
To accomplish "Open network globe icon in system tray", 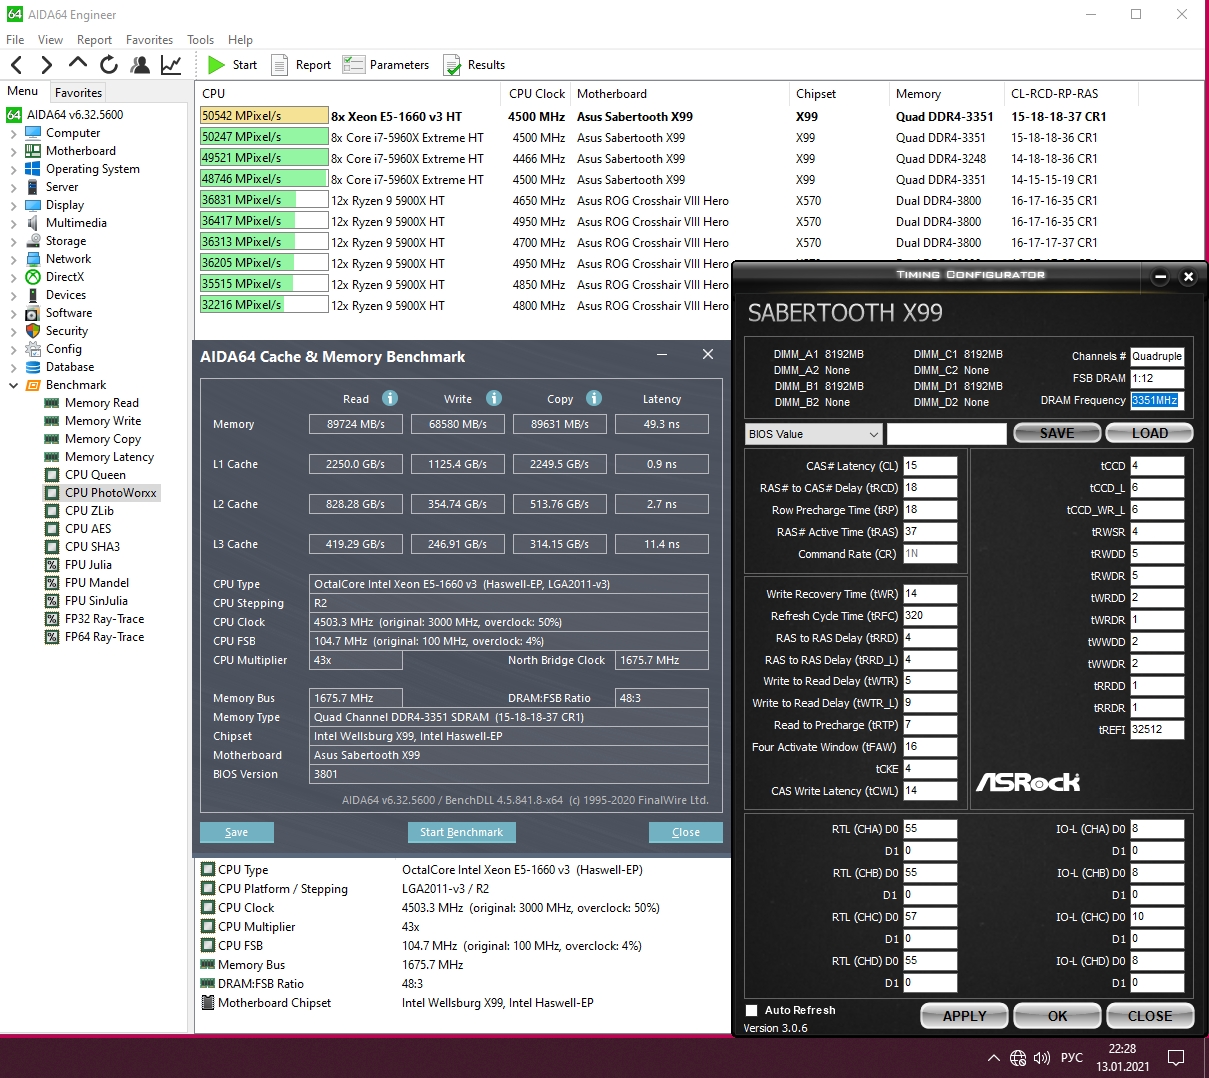I will point(1018,1058).
